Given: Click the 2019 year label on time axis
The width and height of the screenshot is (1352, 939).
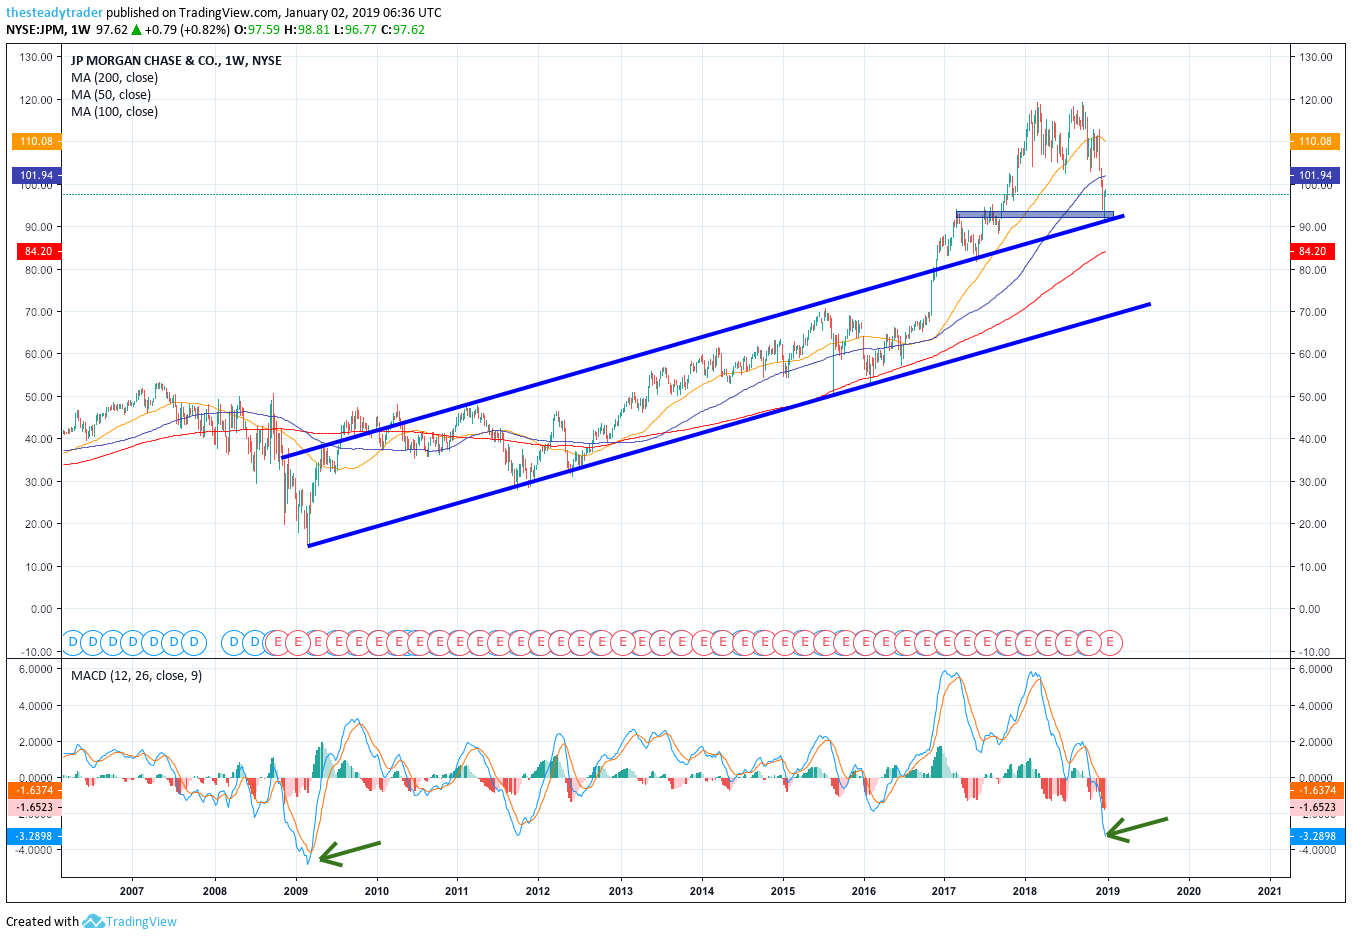Looking at the screenshot, I should click(1107, 891).
